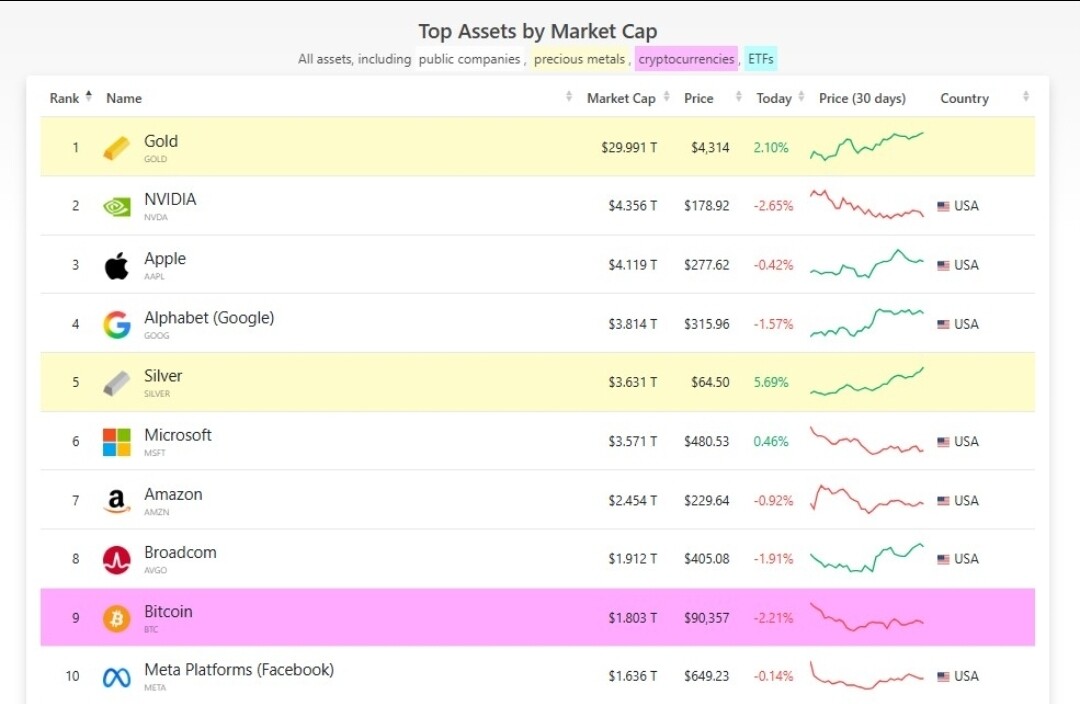Filter by public companies tag
The height and width of the screenshot is (704, 1080).
469,59
